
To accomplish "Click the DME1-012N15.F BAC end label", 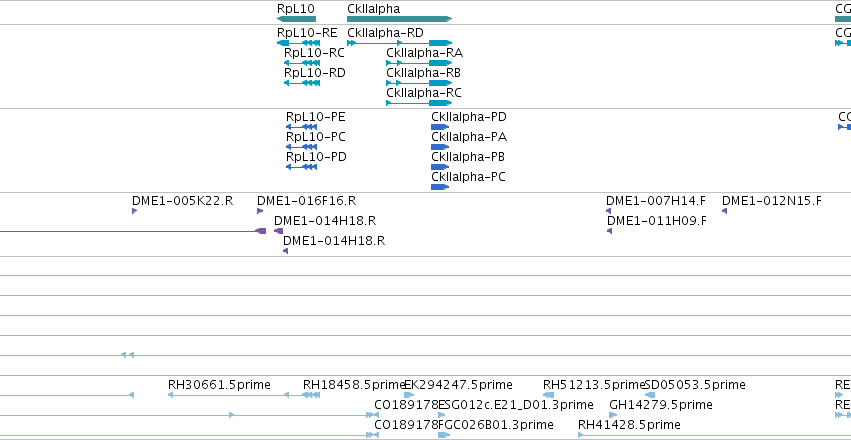I will click(x=772, y=201).
